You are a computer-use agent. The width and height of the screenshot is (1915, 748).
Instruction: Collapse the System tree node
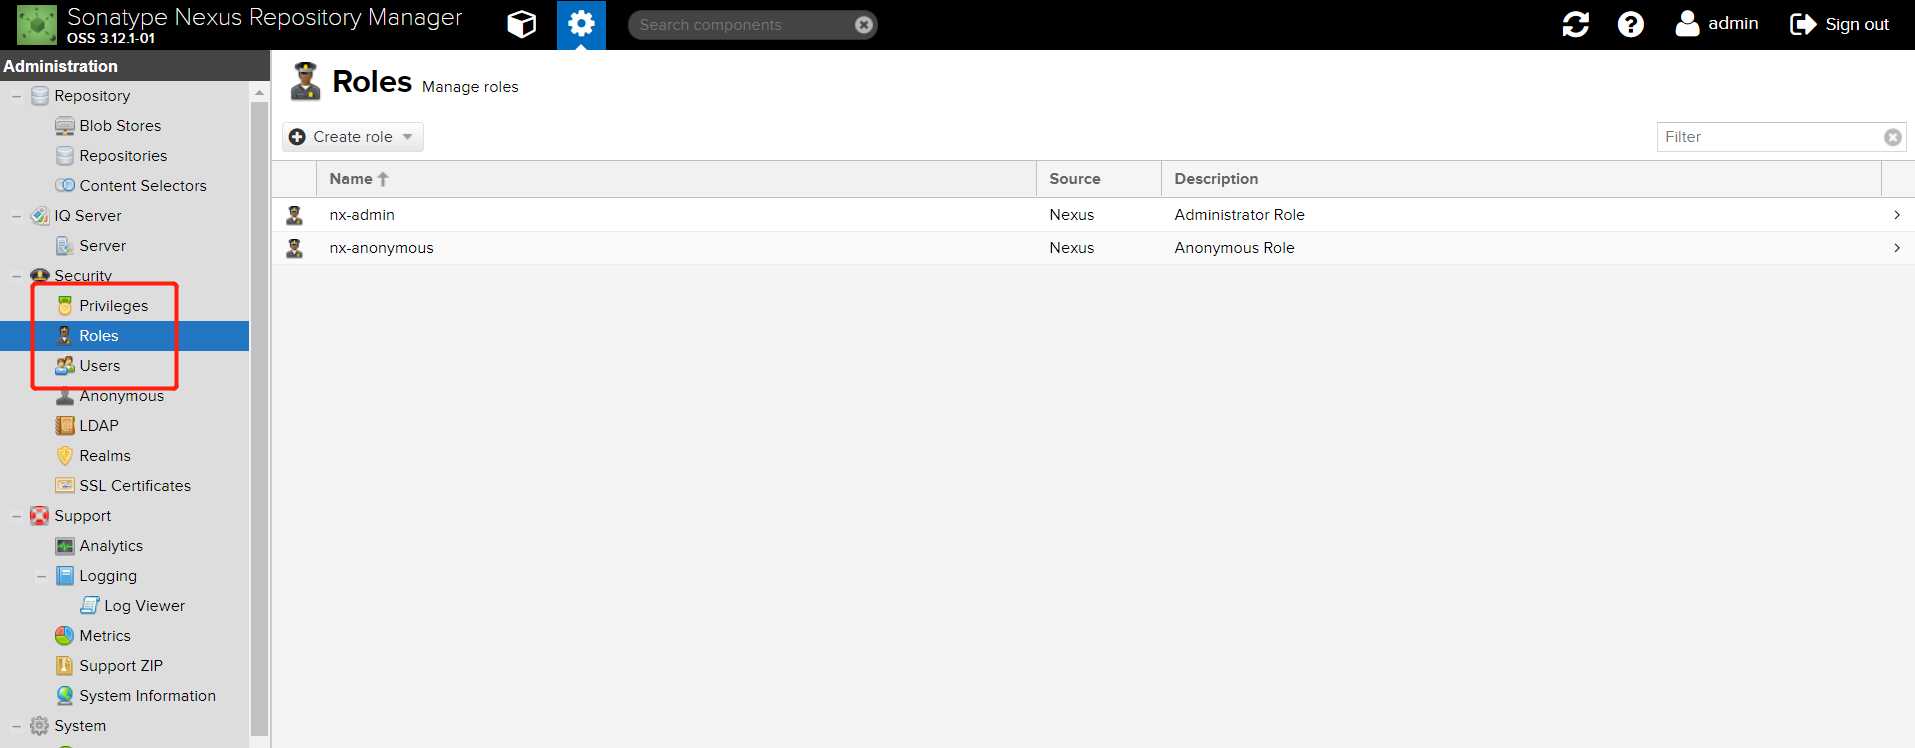tap(16, 726)
